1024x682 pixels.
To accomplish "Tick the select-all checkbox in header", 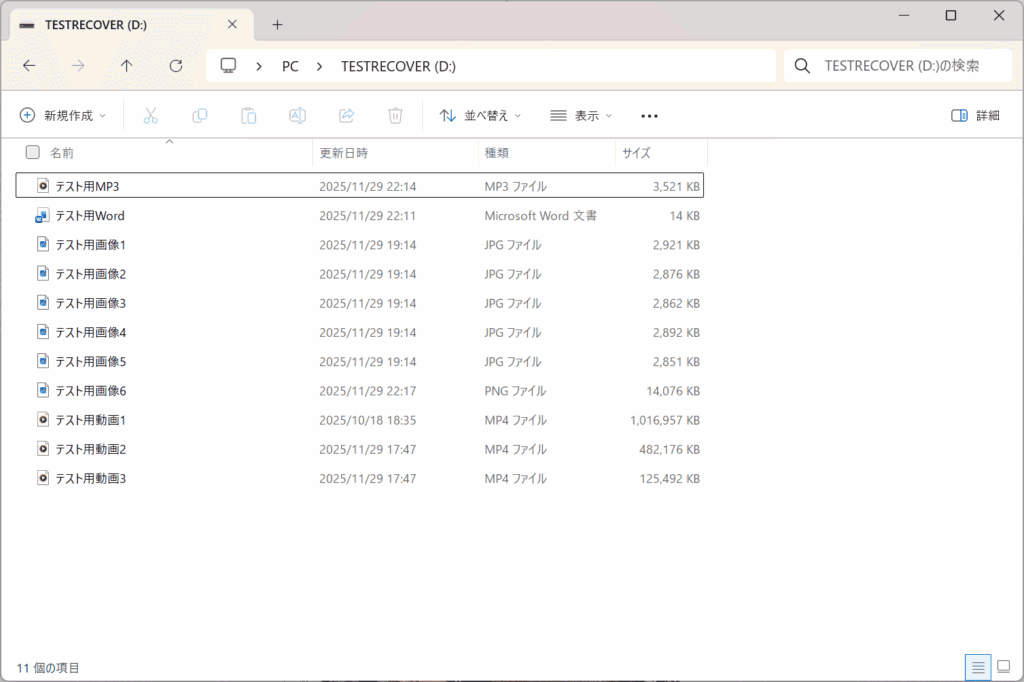I will pyautogui.click(x=33, y=153).
